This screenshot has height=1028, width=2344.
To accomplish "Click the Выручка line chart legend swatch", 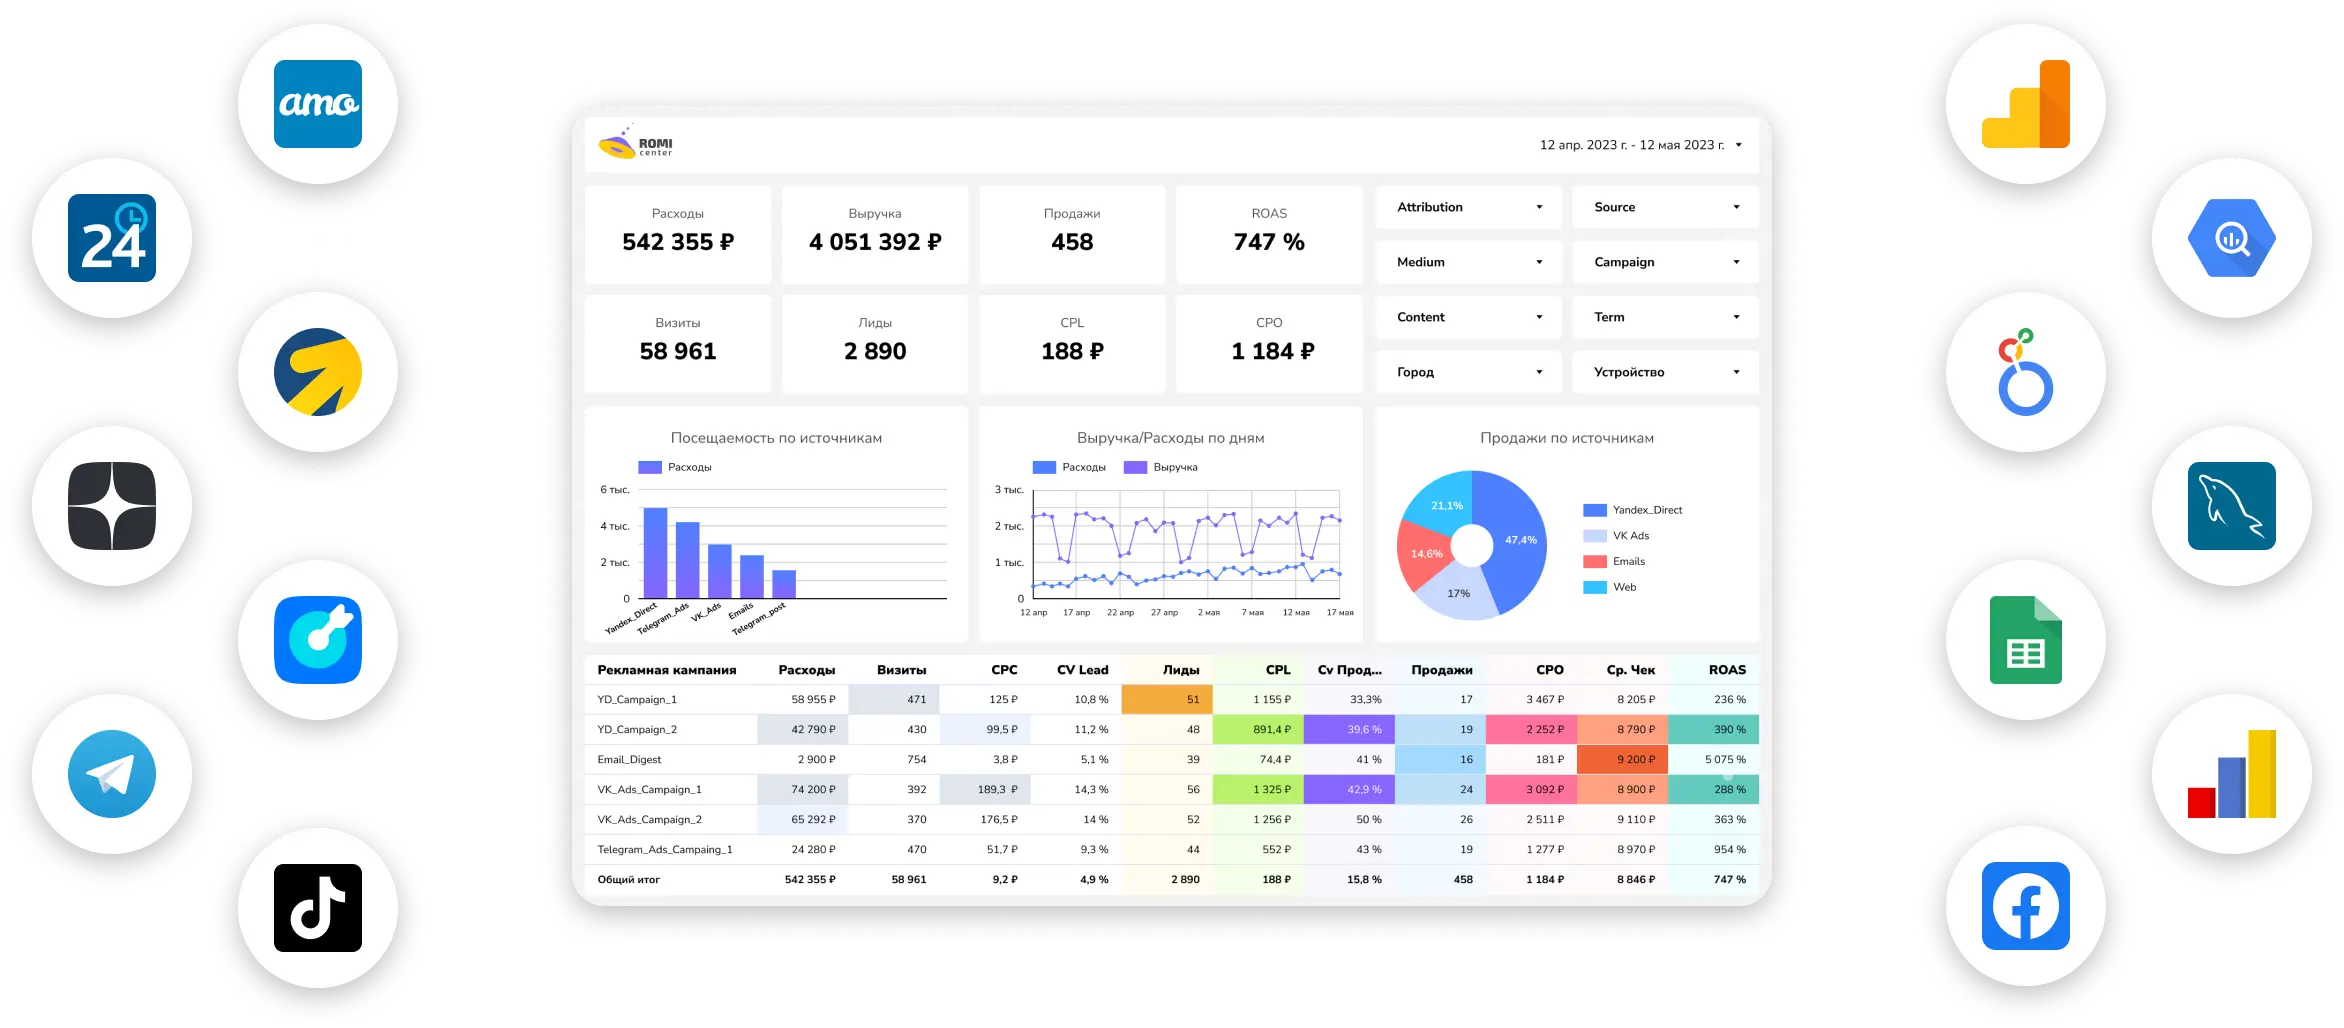I will tap(1135, 467).
